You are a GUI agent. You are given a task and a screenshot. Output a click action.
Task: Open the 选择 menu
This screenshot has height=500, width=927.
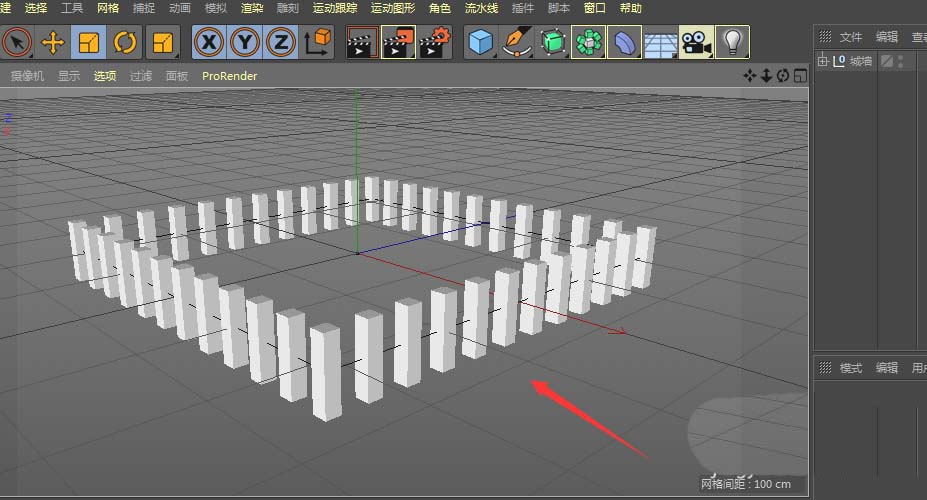[x=36, y=8]
